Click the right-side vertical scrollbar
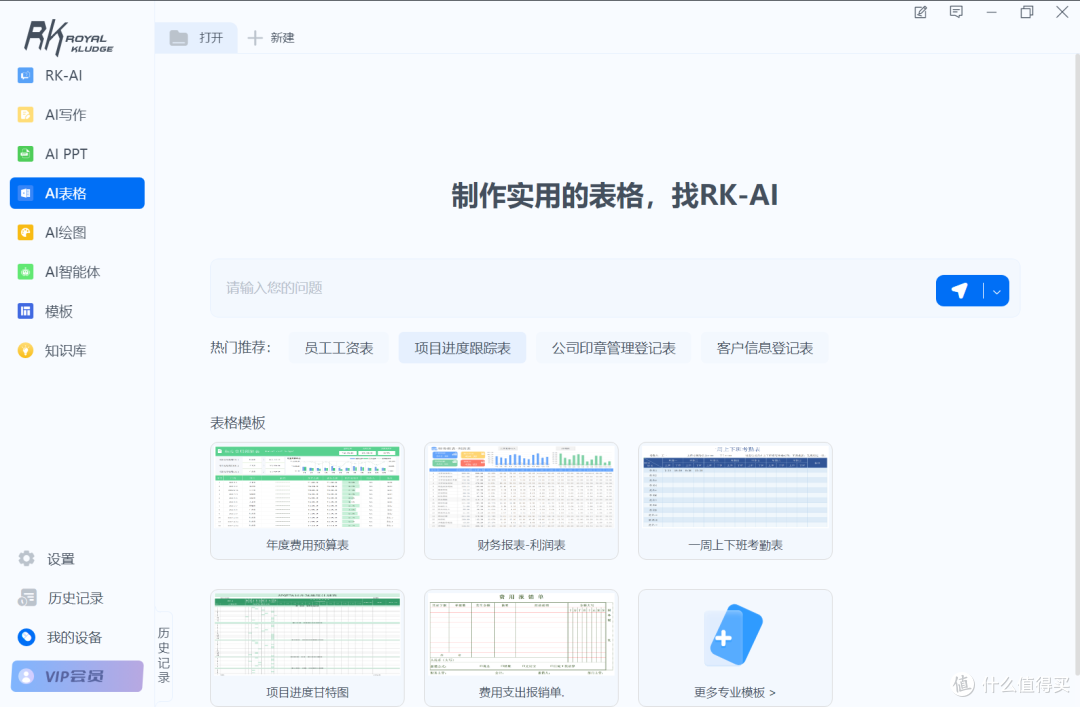Viewport: 1080px width, 707px height. [1077, 365]
